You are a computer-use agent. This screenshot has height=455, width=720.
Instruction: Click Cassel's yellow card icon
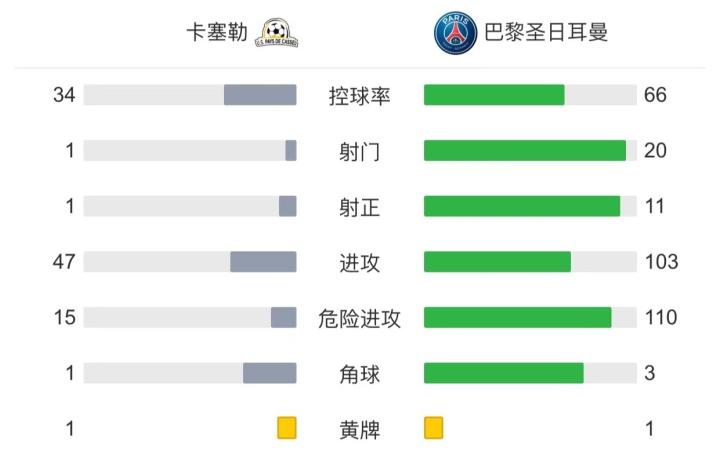point(287,429)
